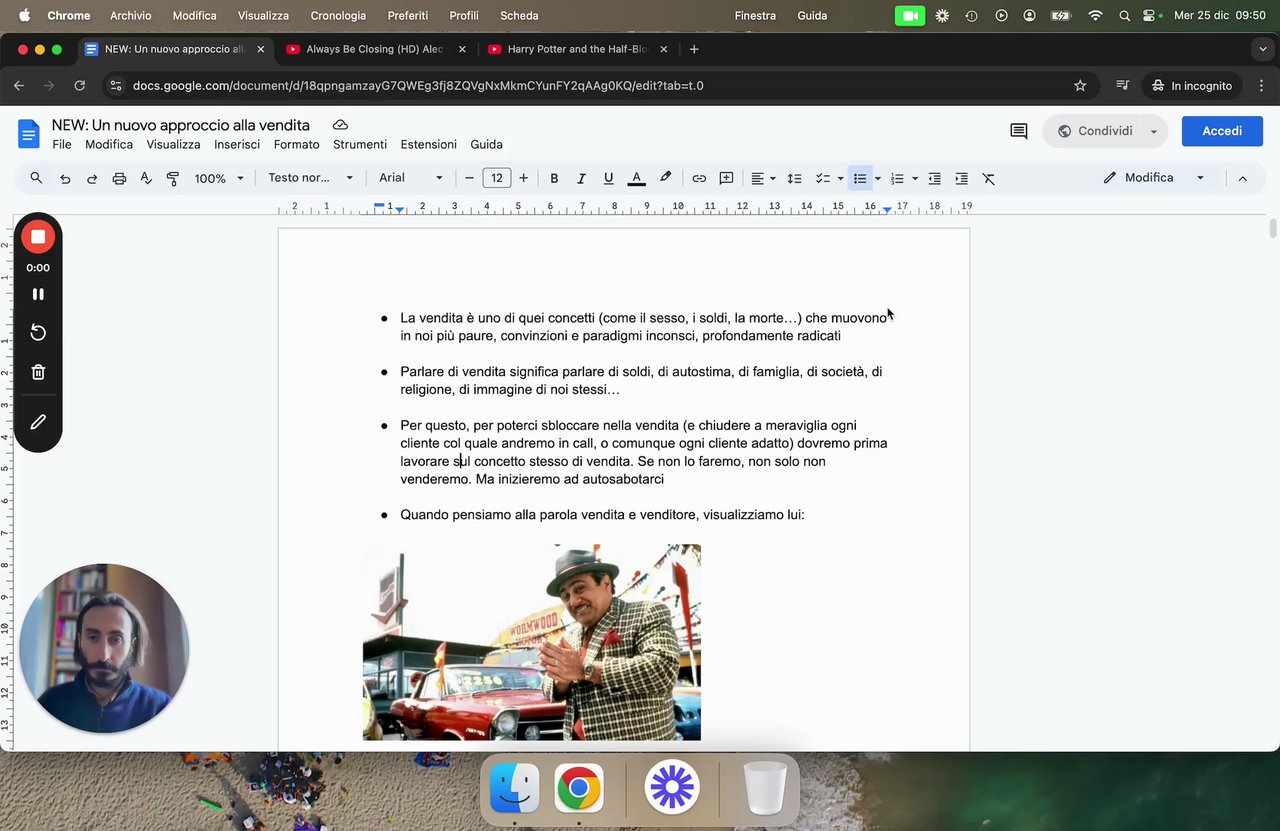1280x831 pixels.
Task: Restart the recording with the circular arrow
Action: (x=38, y=333)
